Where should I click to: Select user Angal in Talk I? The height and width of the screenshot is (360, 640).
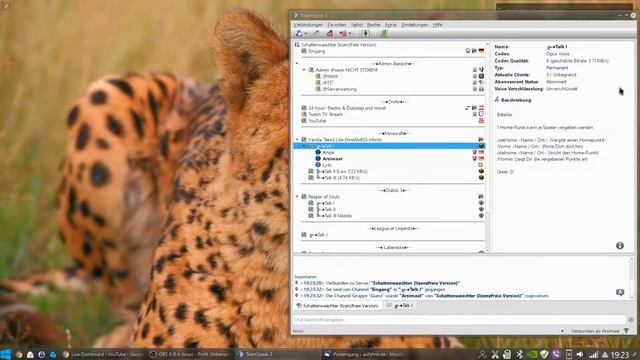click(329, 153)
